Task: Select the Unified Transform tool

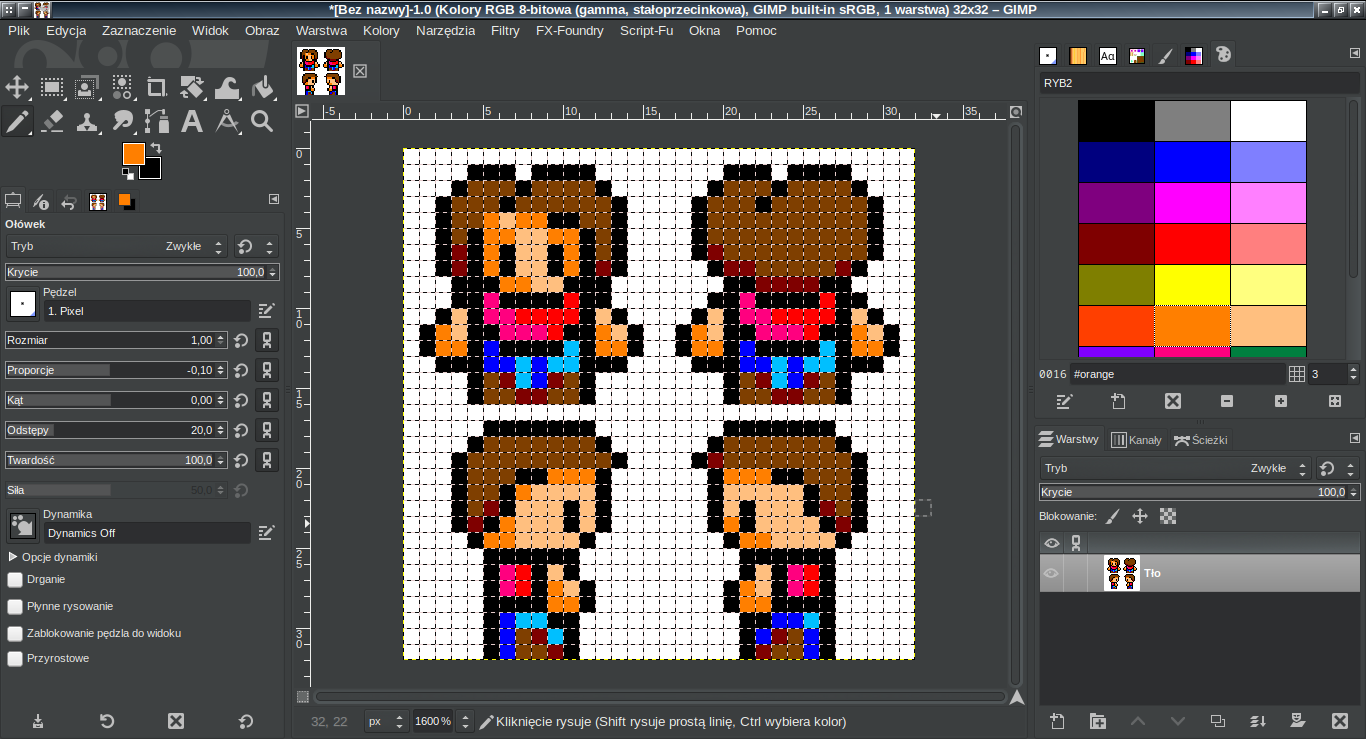Action: tap(192, 87)
